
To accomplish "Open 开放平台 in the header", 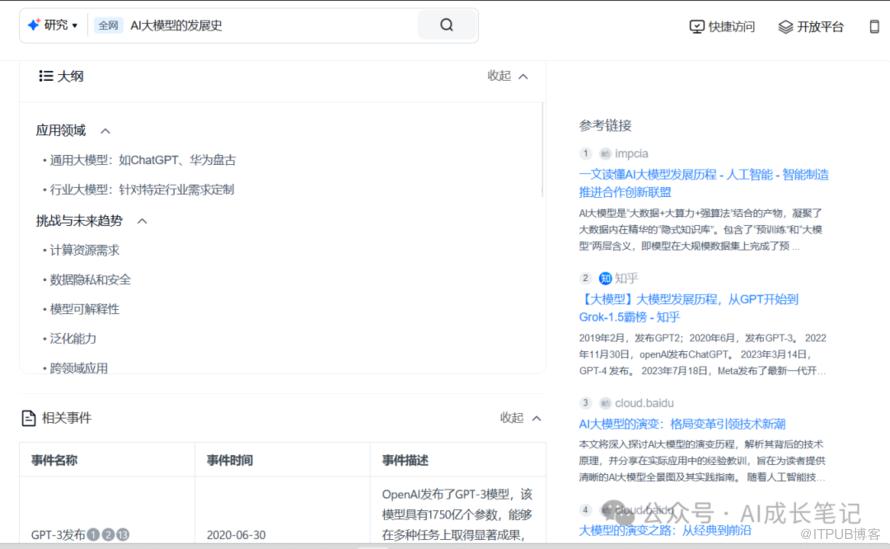I will point(811,27).
